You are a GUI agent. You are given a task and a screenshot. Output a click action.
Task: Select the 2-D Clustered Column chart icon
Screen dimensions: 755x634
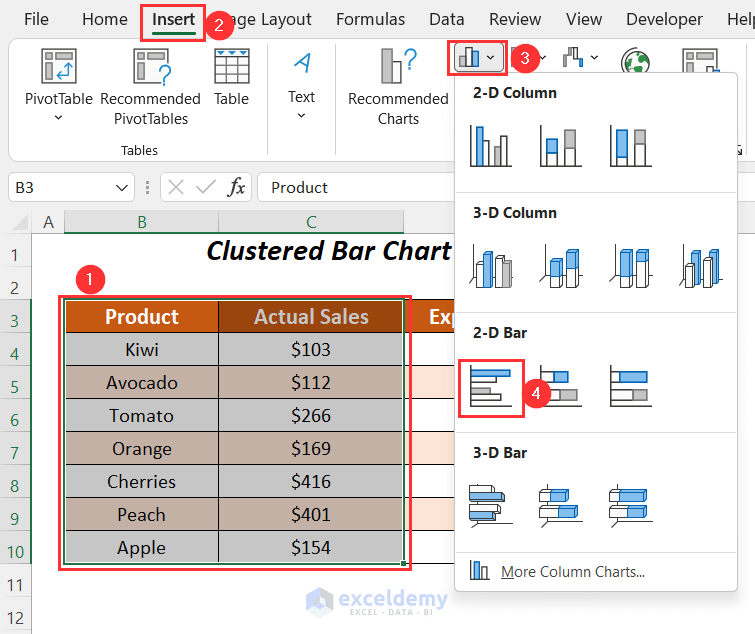(491, 146)
